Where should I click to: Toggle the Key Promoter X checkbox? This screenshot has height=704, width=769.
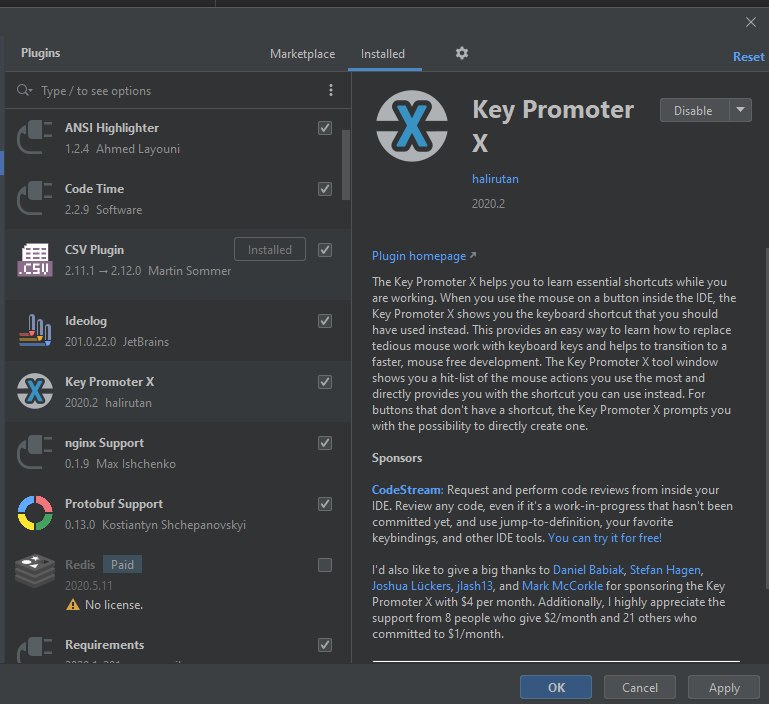pyautogui.click(x=325, y=382)
